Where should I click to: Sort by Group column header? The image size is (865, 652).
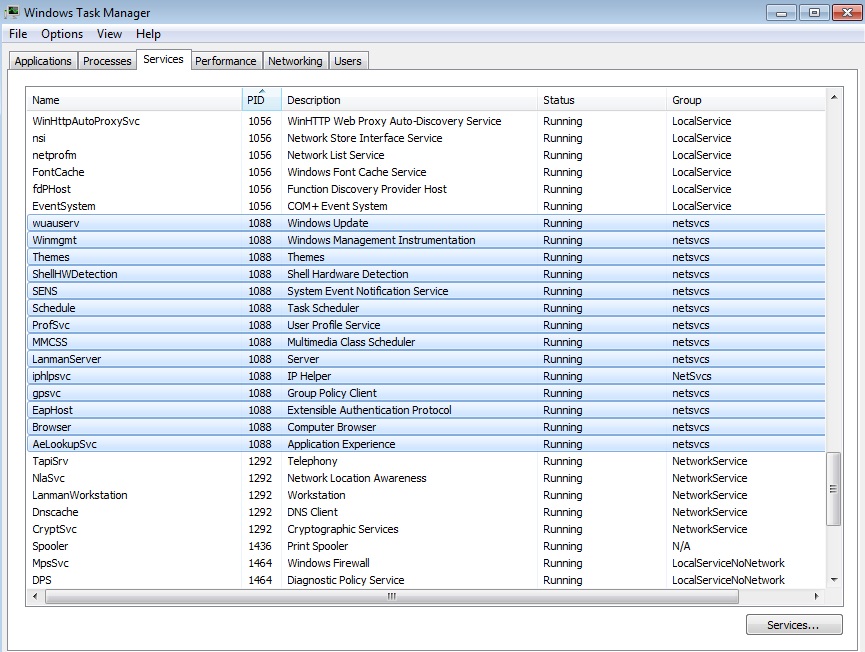click(x=746, y=100)
